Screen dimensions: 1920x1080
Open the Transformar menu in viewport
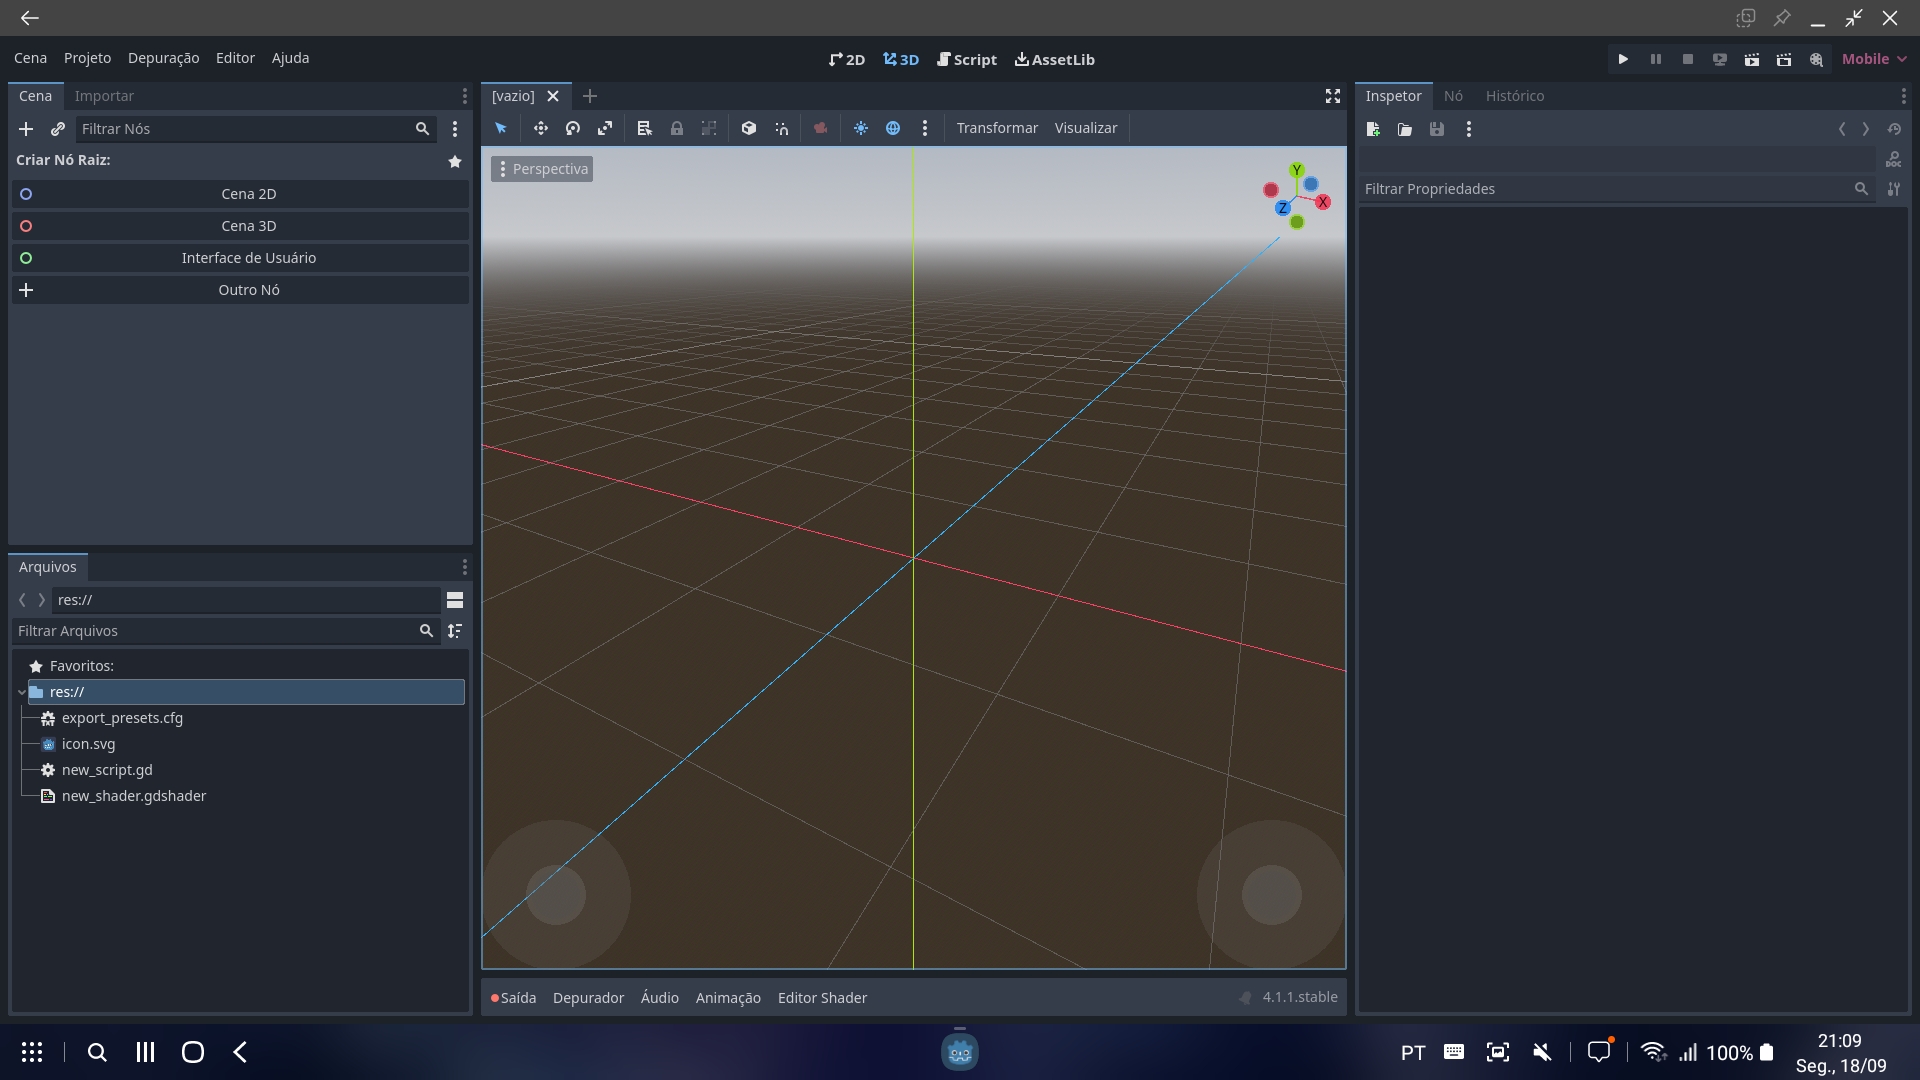click(x=996, y=128)
